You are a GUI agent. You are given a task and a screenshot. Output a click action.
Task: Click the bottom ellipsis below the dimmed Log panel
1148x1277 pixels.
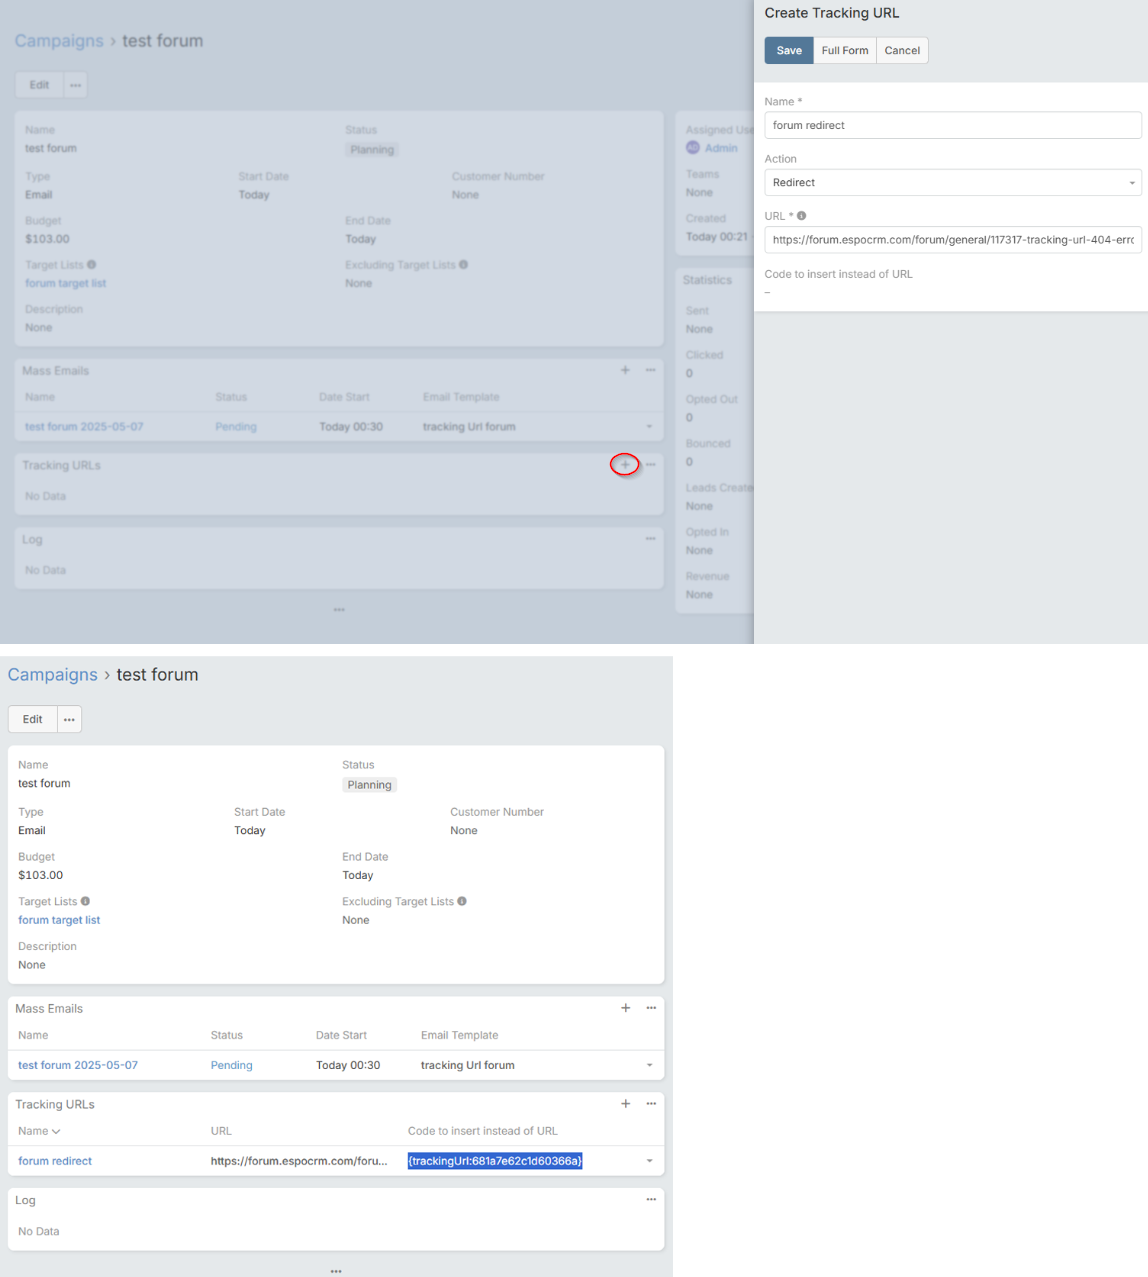[x=339, y=610]
